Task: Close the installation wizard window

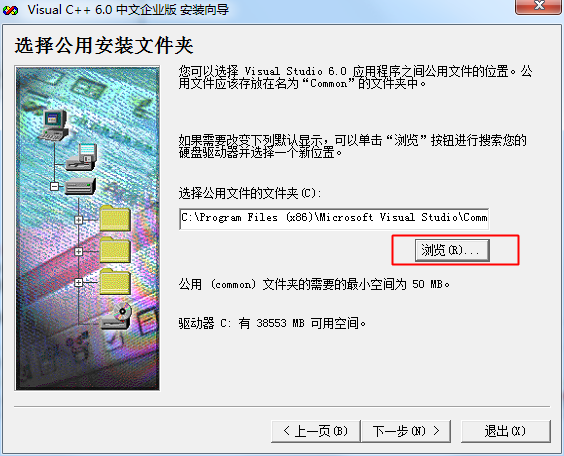Action: (x=538, y=6)
